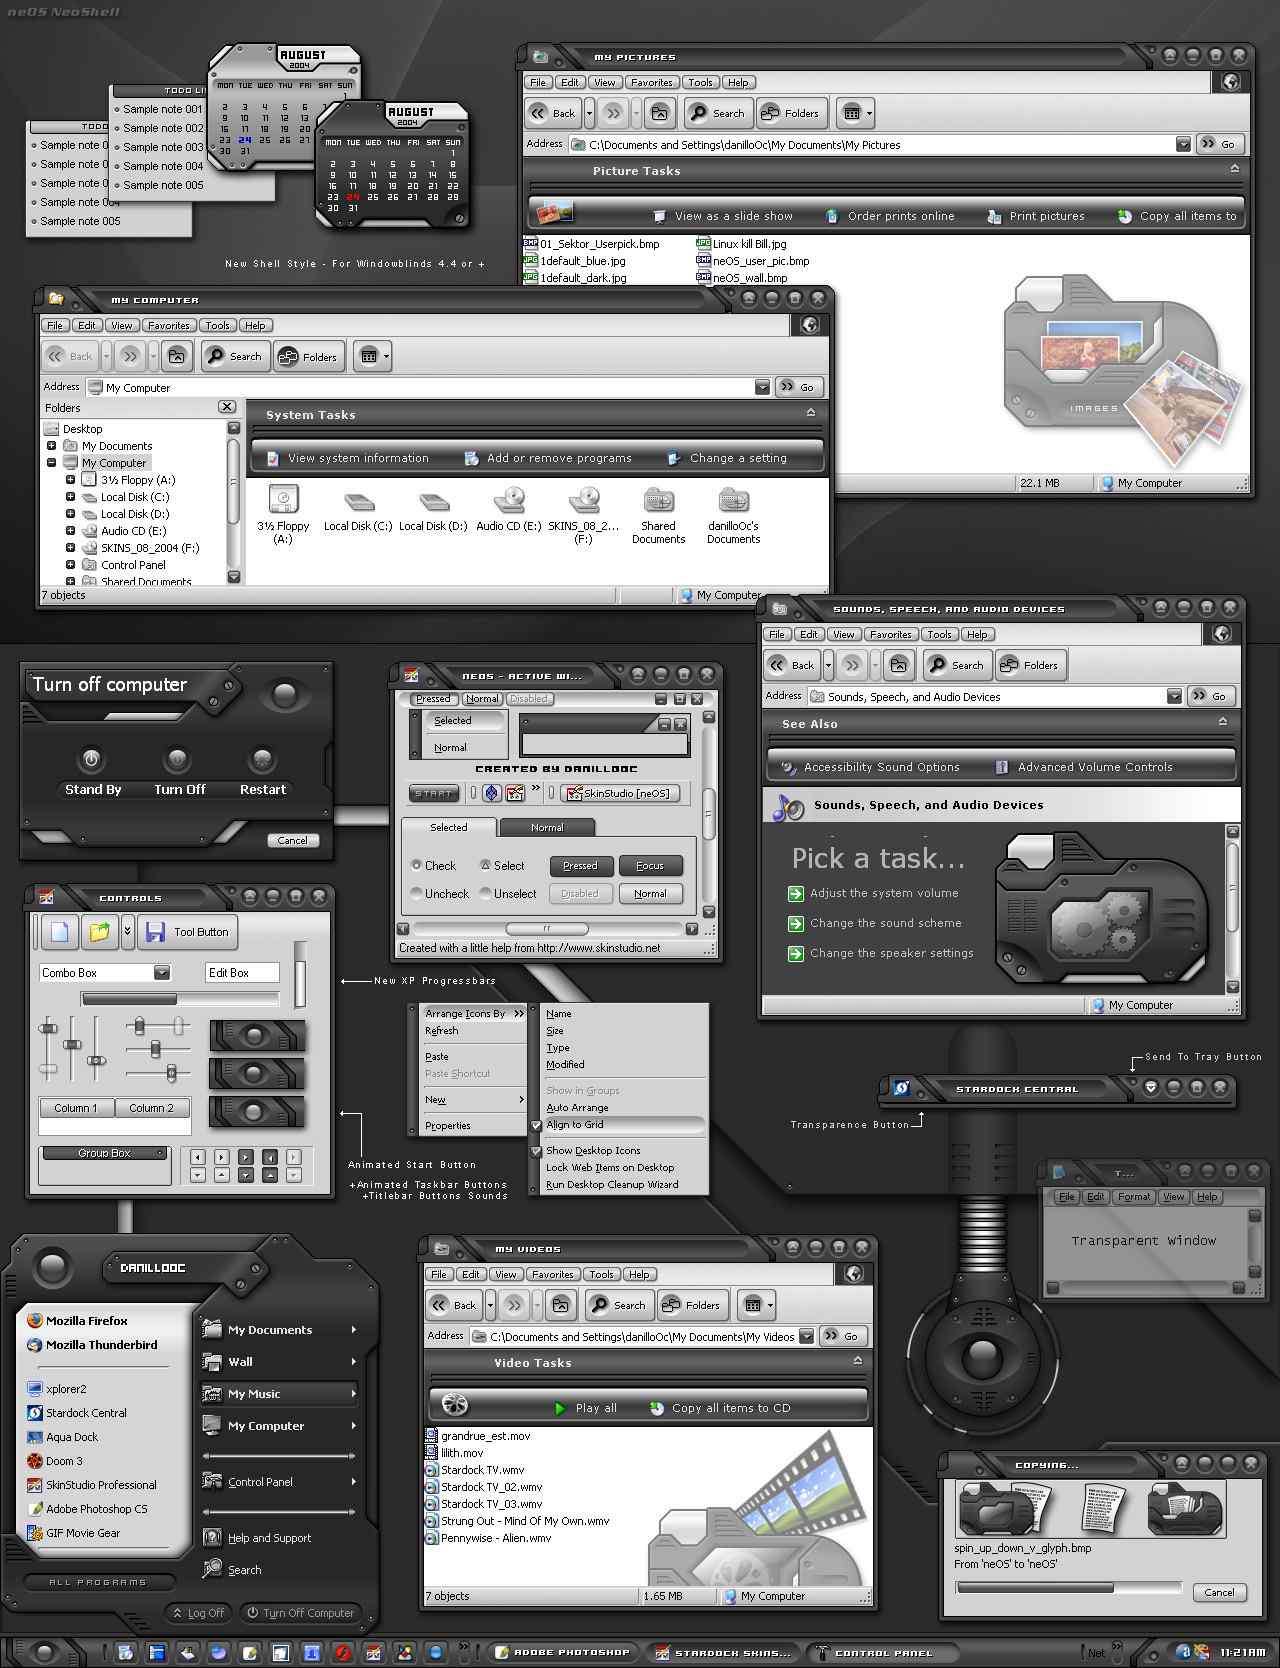Open the 3½ Floppy (A:) drive icon

click(283, 514)
